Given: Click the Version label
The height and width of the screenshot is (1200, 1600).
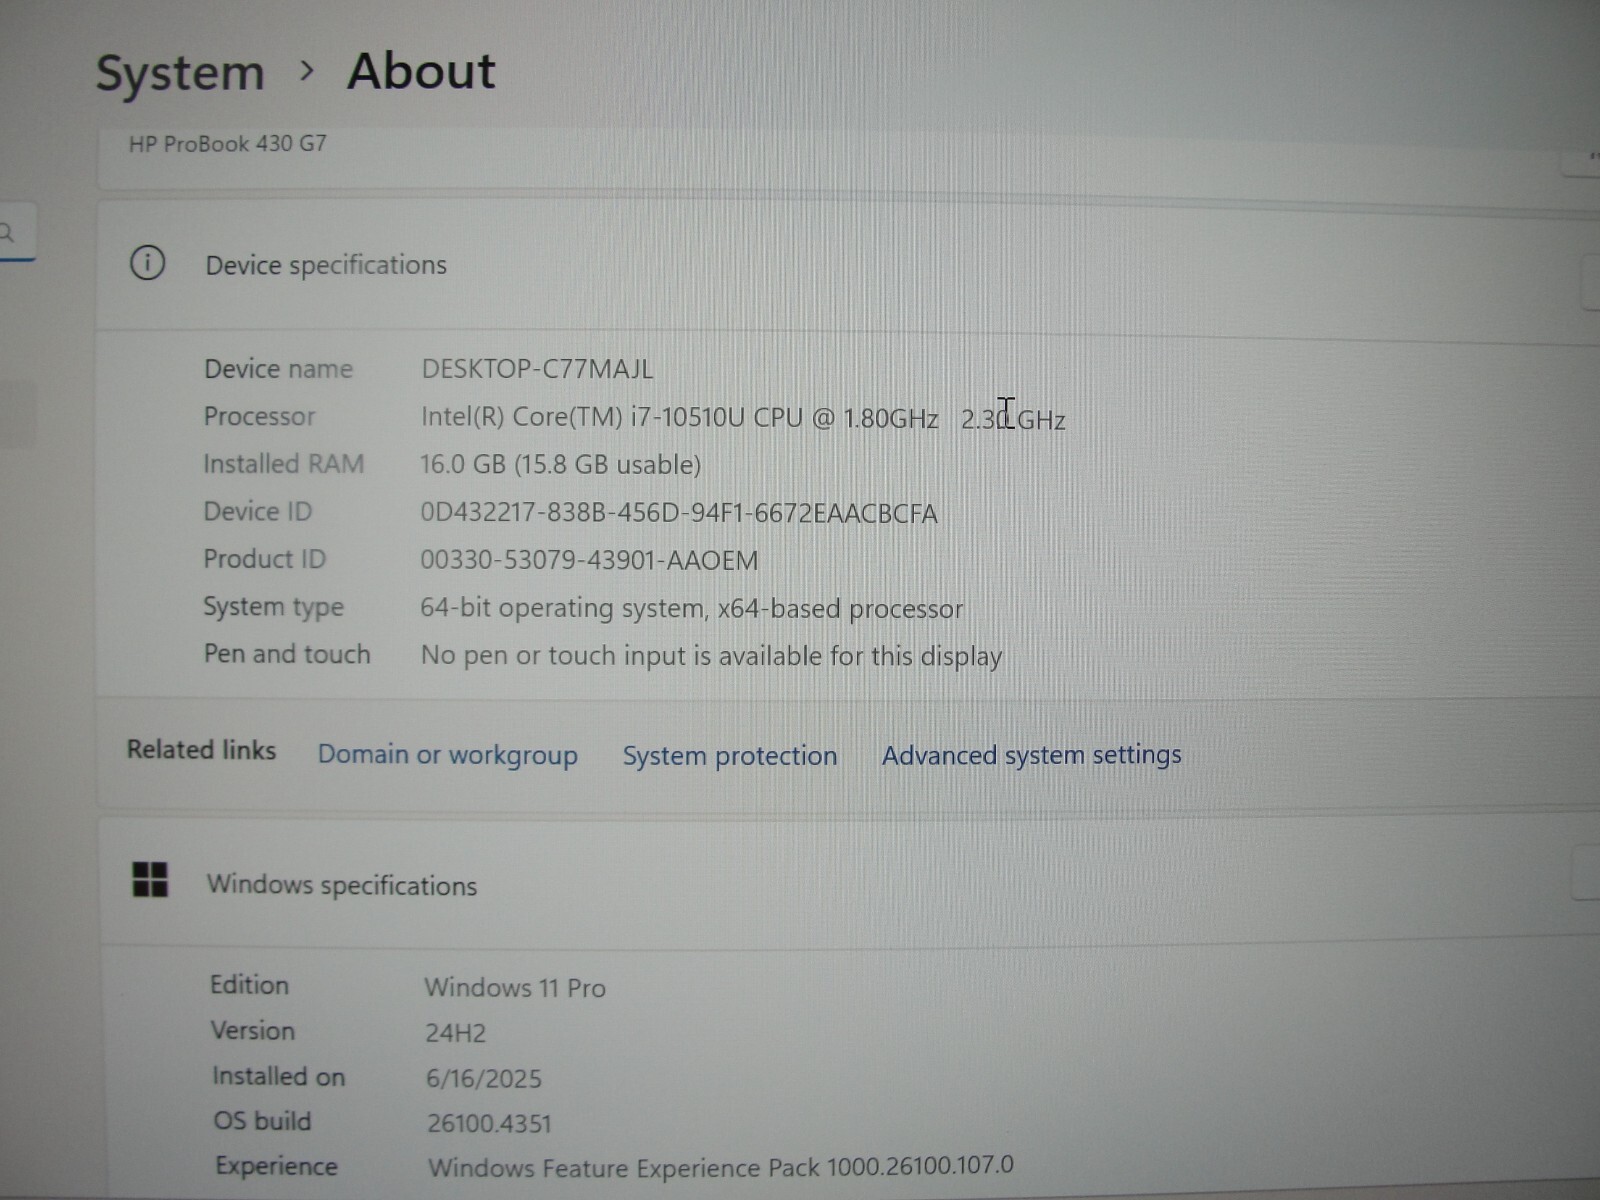Looking at the screenshot, I should pos(253,1031).
